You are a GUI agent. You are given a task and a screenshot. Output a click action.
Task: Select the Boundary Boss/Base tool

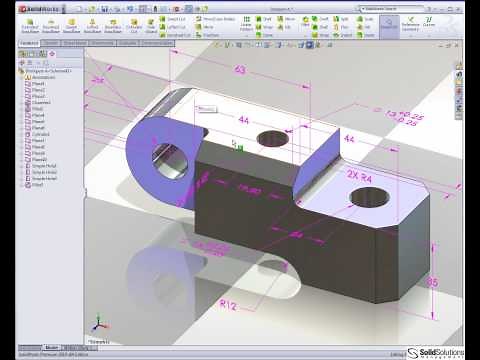[x=113, y=26]
